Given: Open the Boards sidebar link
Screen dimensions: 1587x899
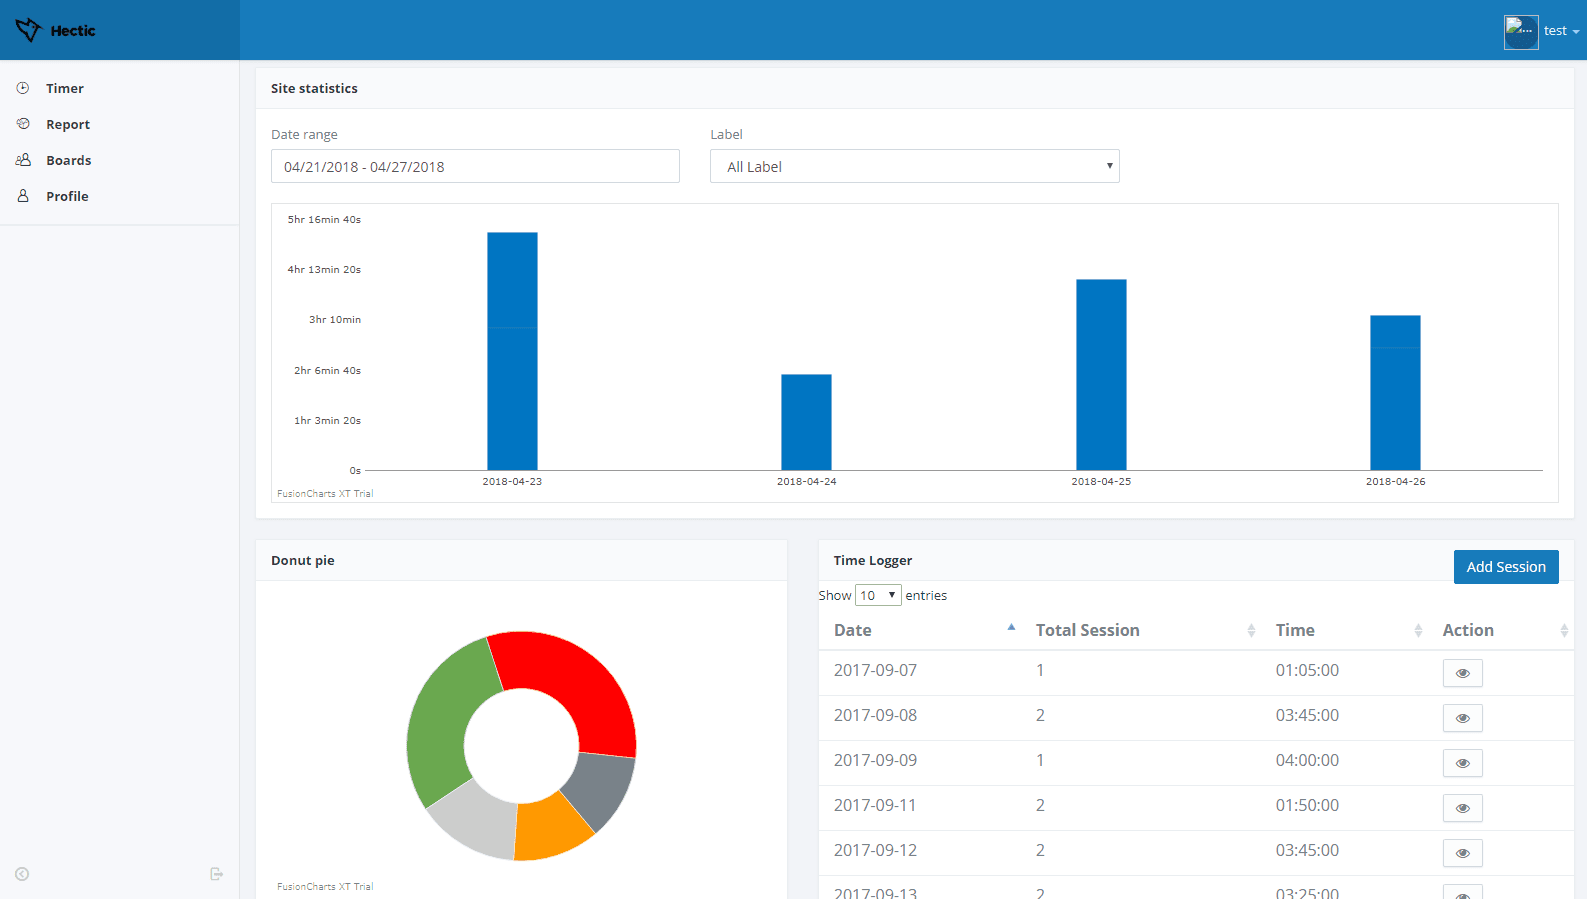Looking at the screenshot, I should tap(68, 160).
